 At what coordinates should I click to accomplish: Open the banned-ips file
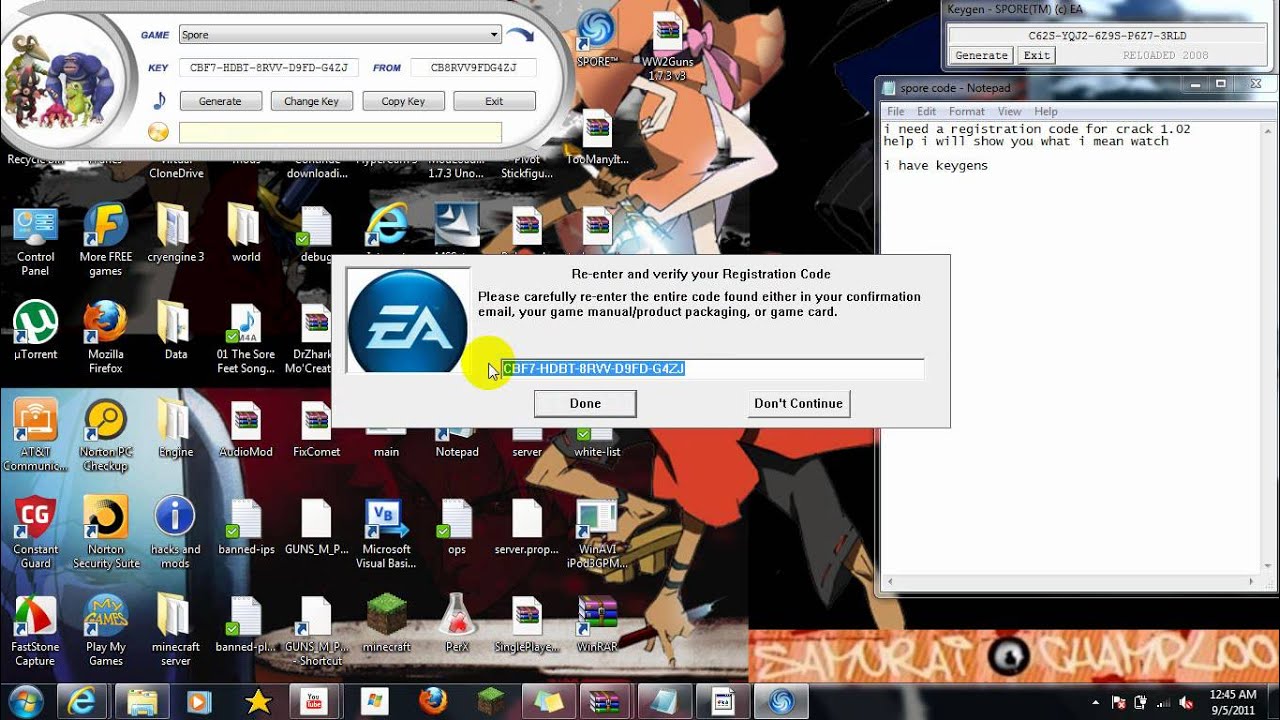click(x=246, y=528)
